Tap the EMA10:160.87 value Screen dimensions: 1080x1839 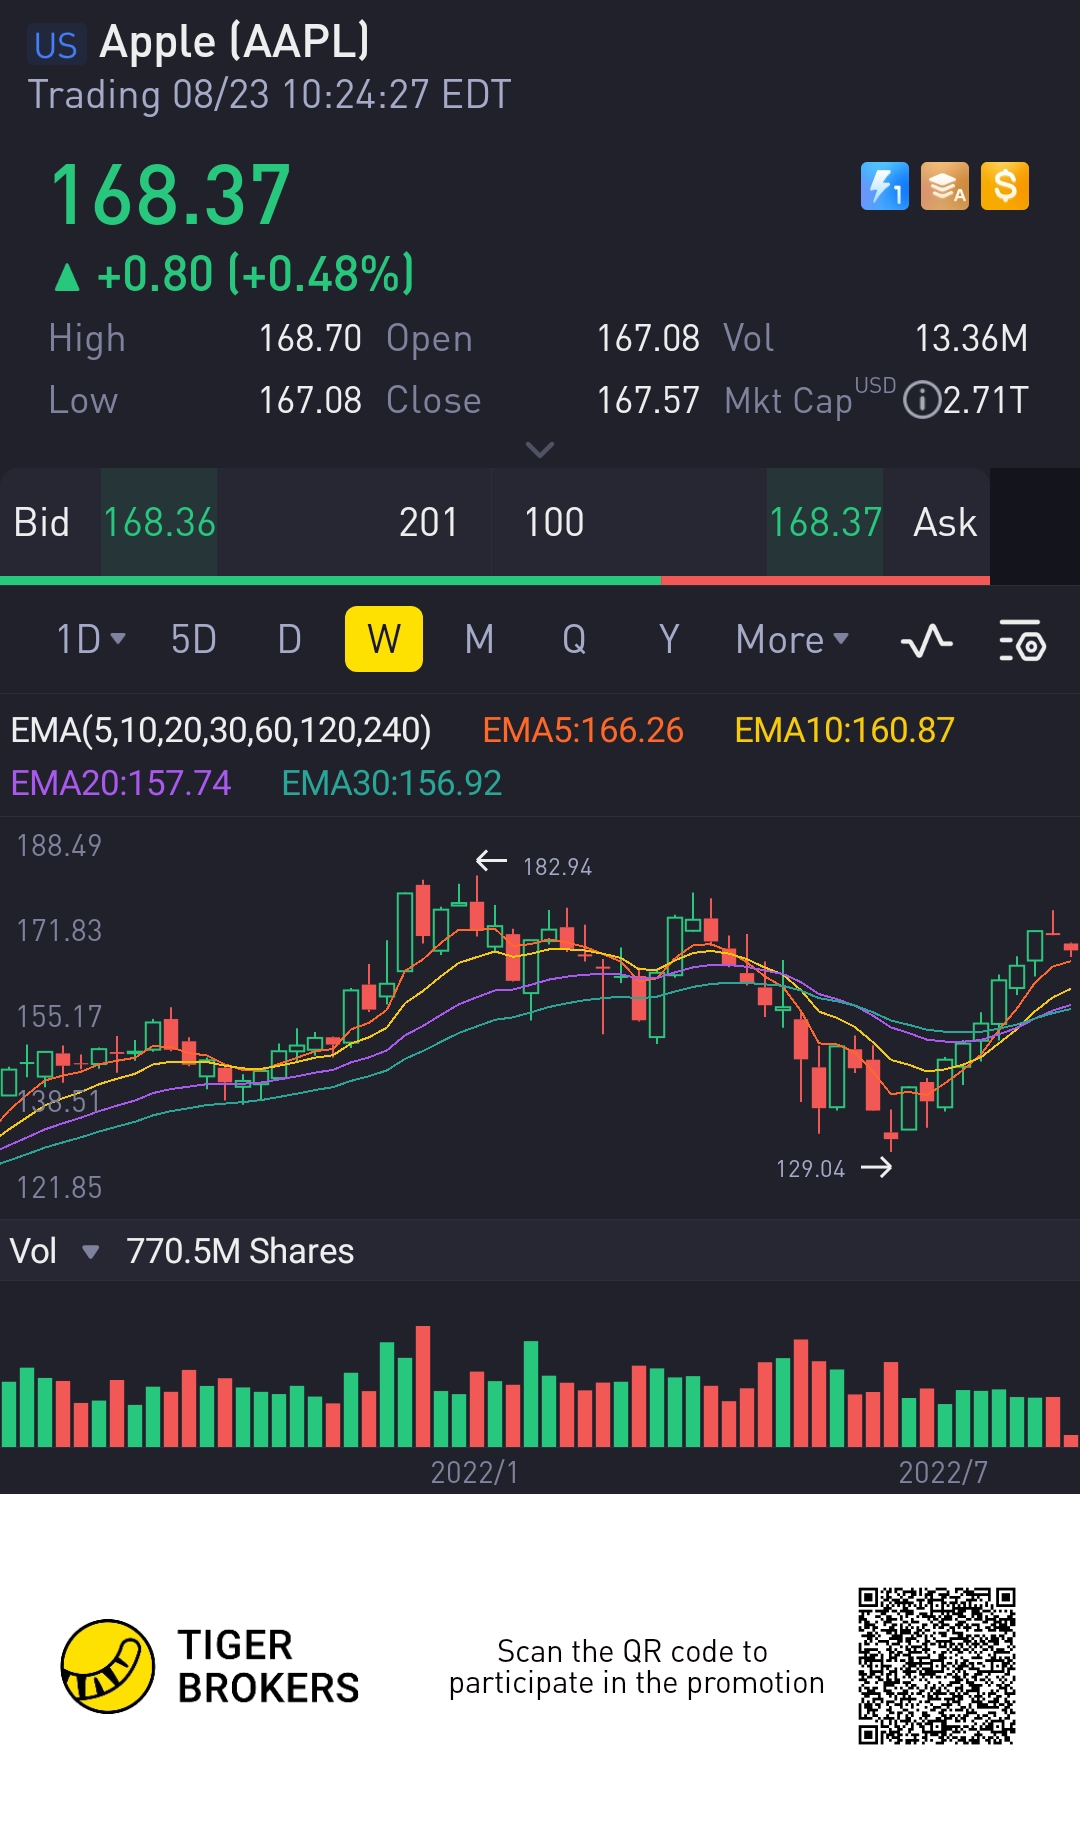point(844,730)
